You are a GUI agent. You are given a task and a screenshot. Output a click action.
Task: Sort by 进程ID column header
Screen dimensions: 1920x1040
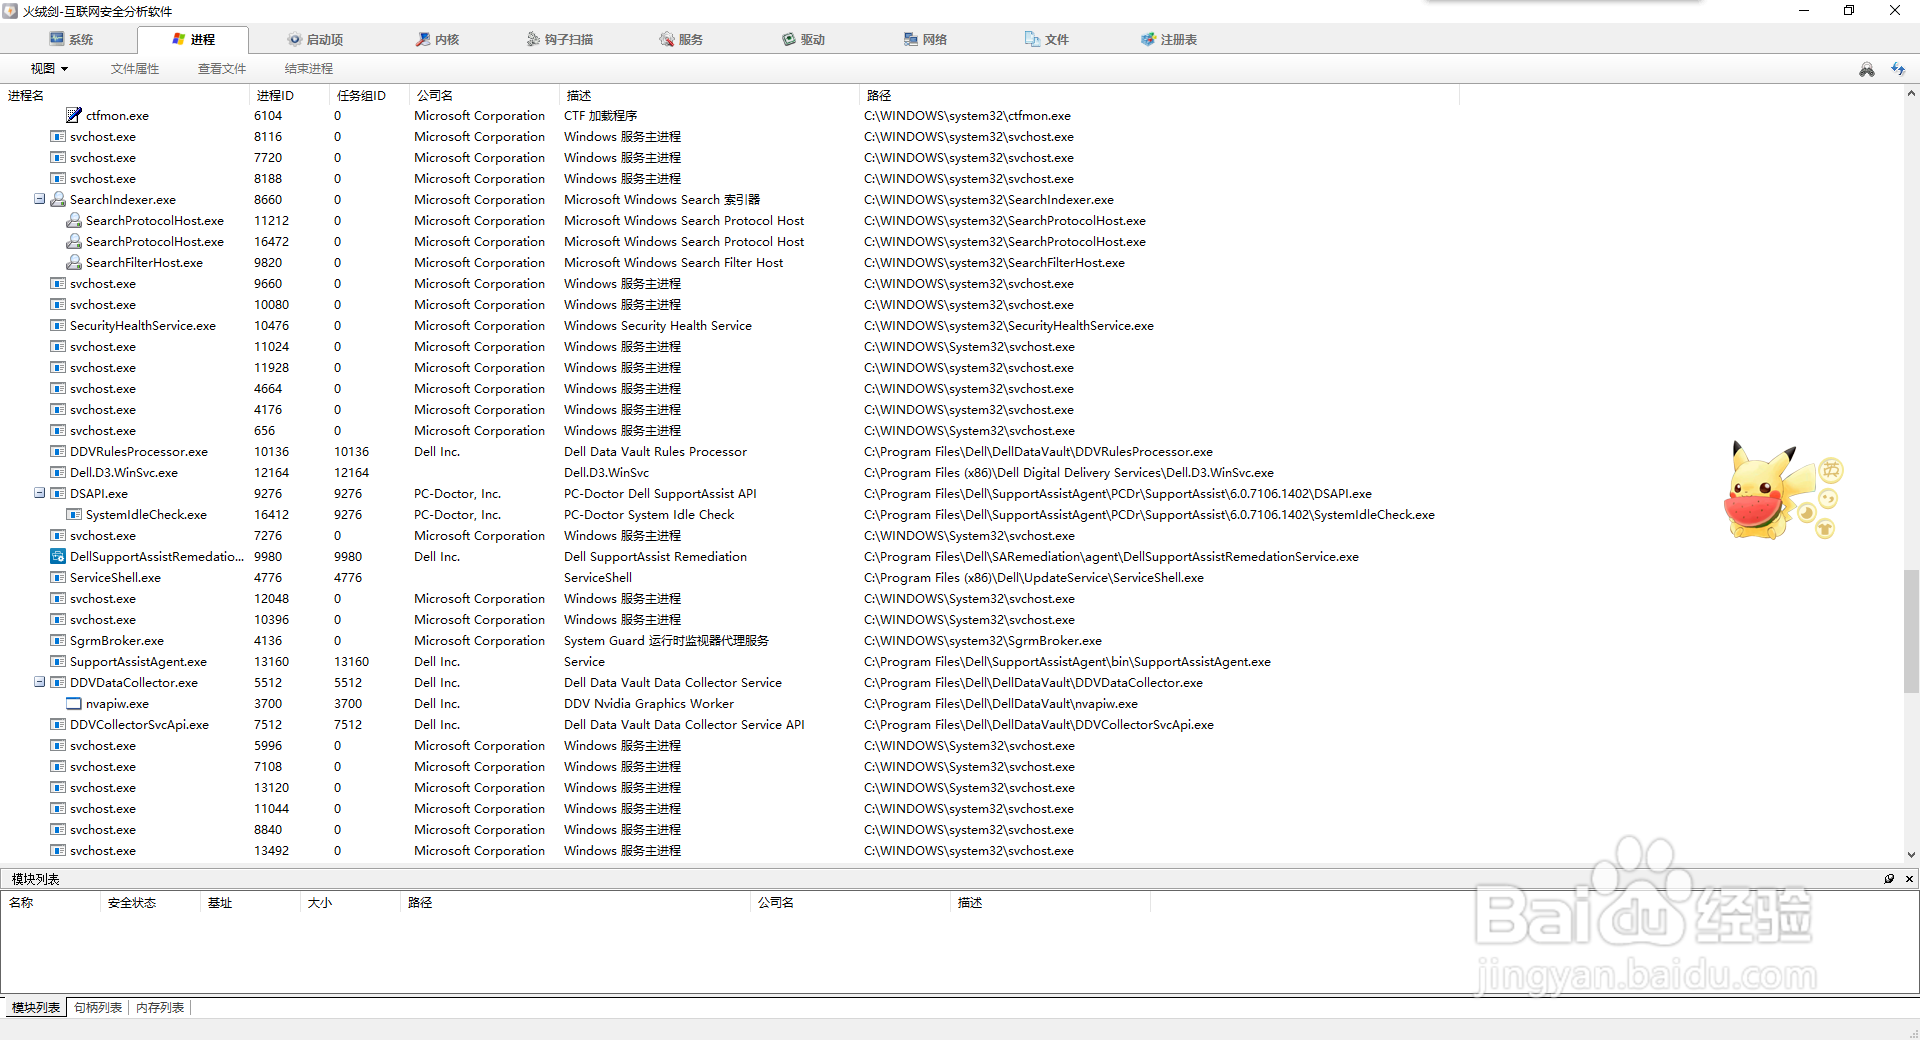click(289, 95)
